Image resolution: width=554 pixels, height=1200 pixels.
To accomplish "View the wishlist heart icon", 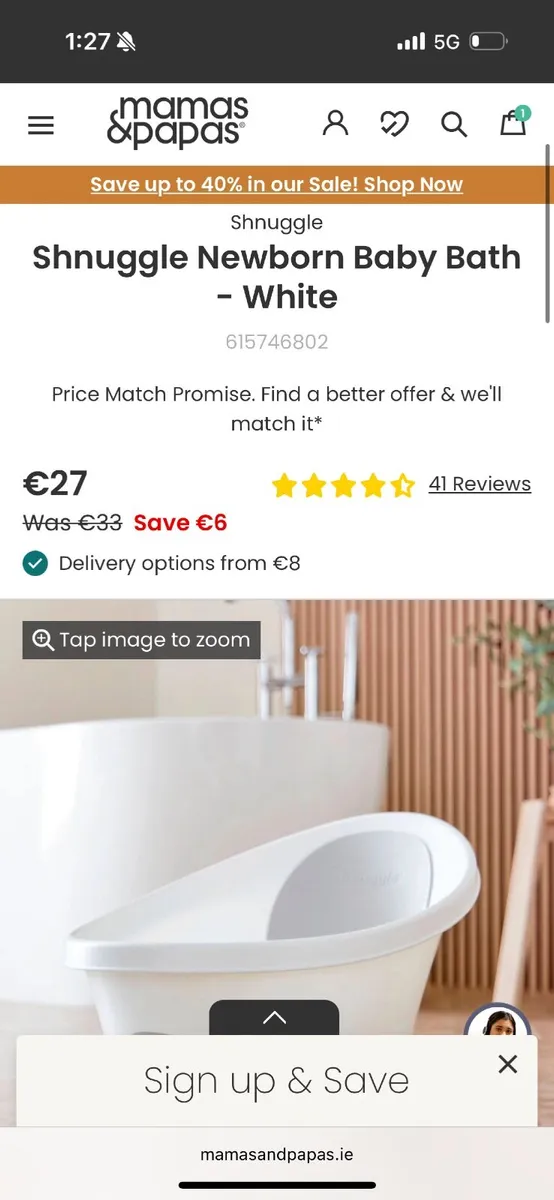I will pyautogui.click(x=395, y=124).
